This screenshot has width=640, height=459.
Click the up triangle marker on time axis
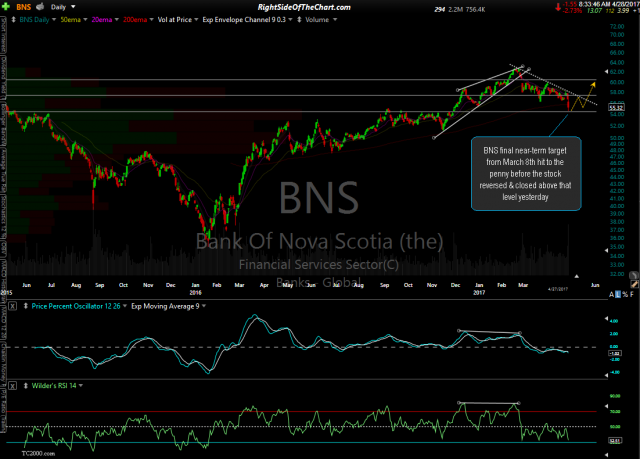pyautogui.click(x=576, y=276)
